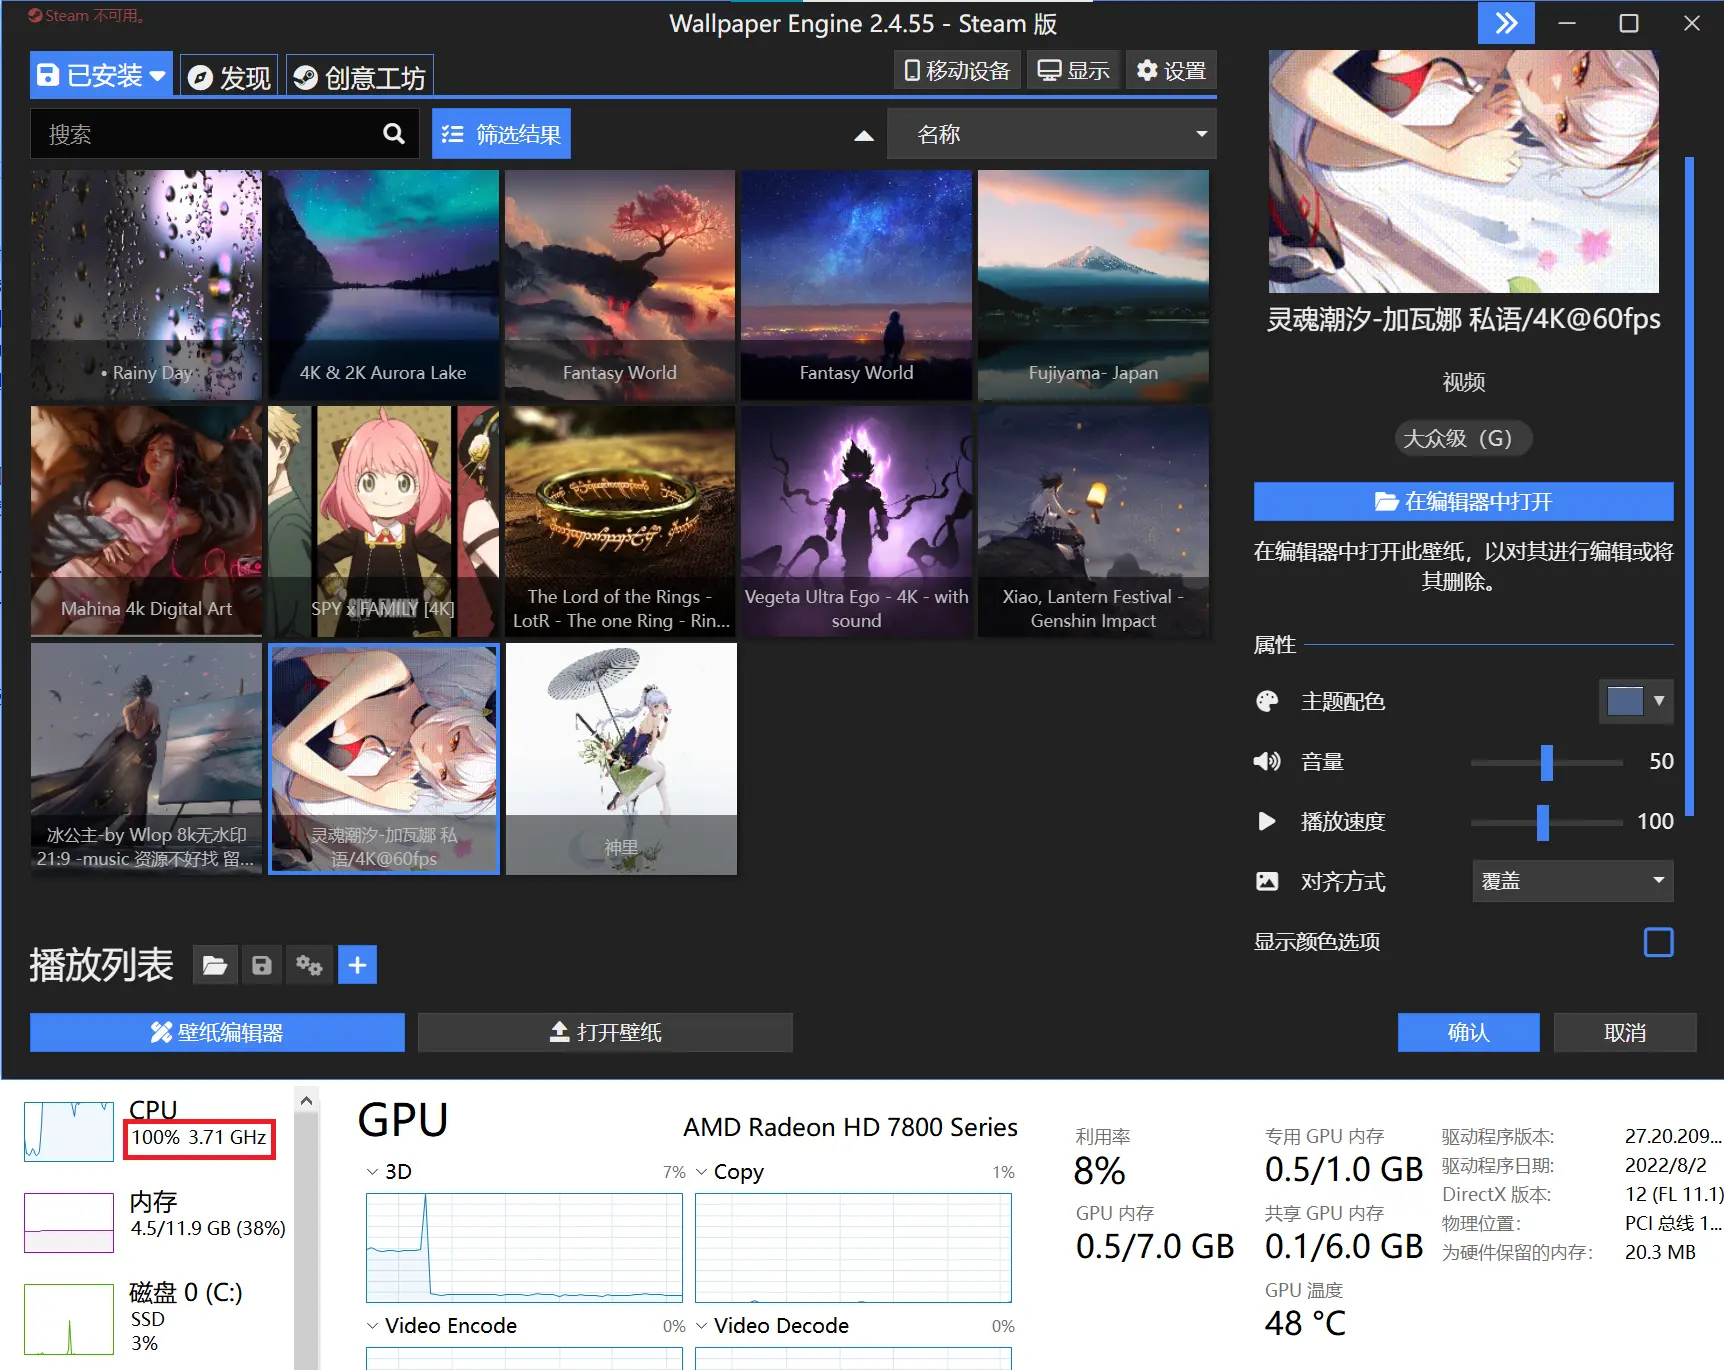Viewport: 1724px width, 1370px height.
Task: Click Task Manager sidebar scroll-up arrow
Action: click(x=307, y=1101)
